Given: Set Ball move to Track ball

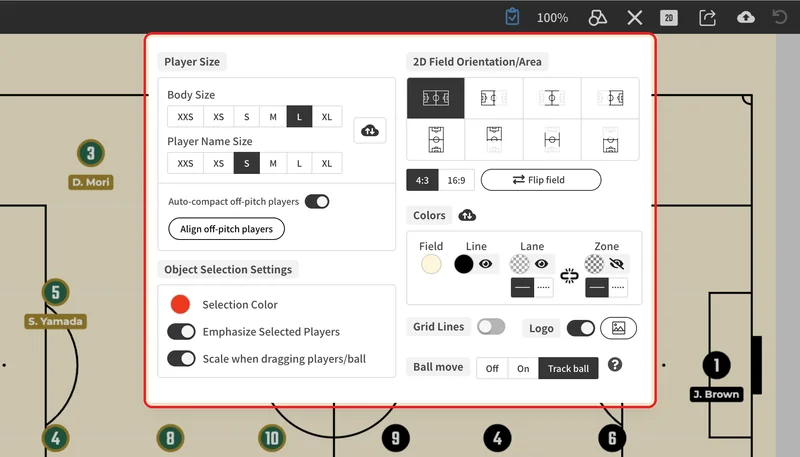Looking at the screenshot, I should [568, 368].
